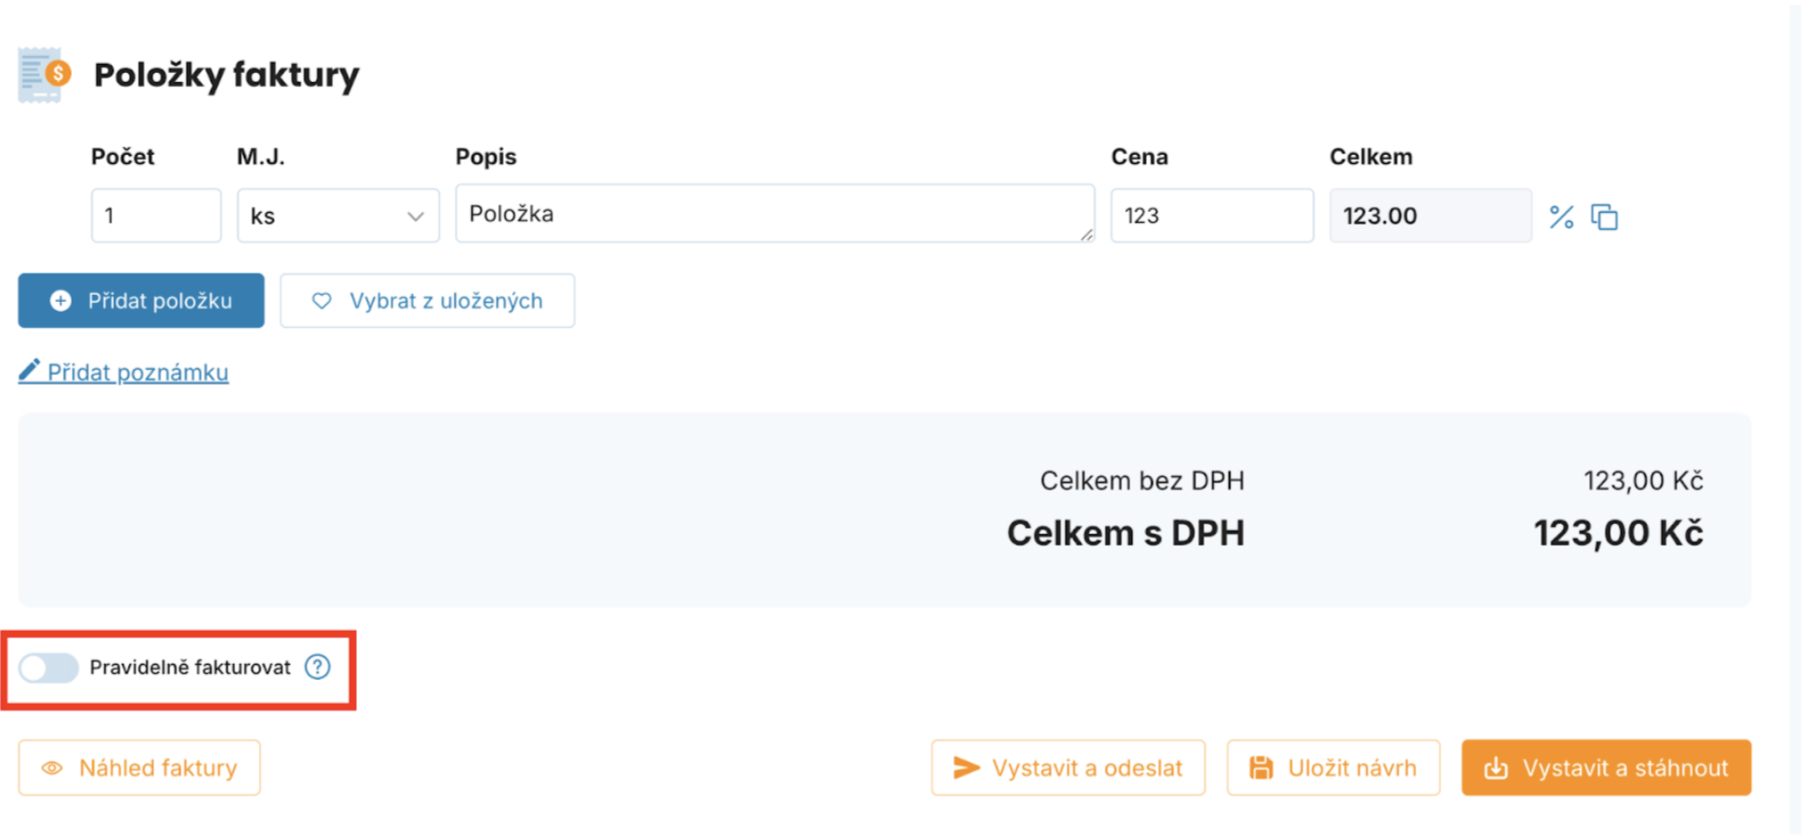Viewport: 1806px width, 838px height.
Task: Click the Přidat položku button
Action: coord(141,301)
